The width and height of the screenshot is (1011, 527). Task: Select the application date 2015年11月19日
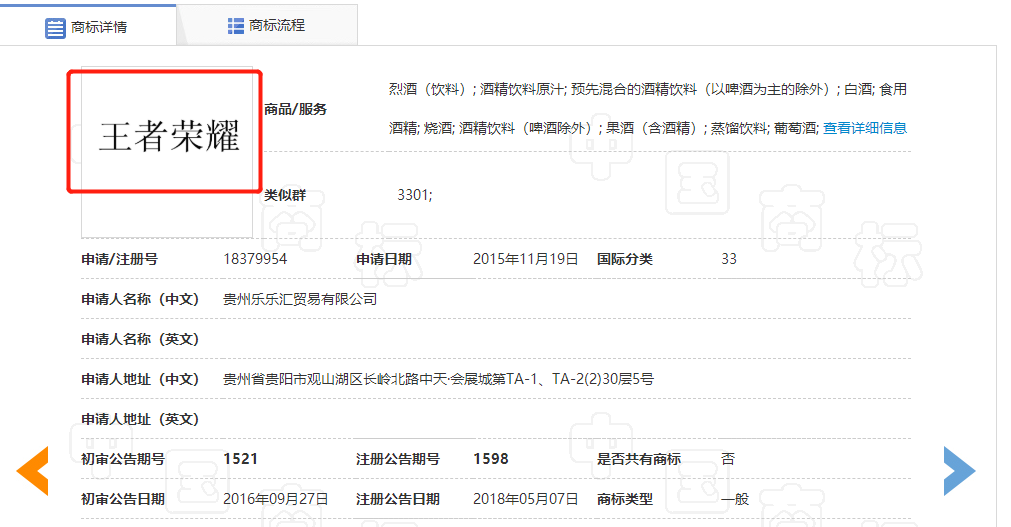click(525, 259)
